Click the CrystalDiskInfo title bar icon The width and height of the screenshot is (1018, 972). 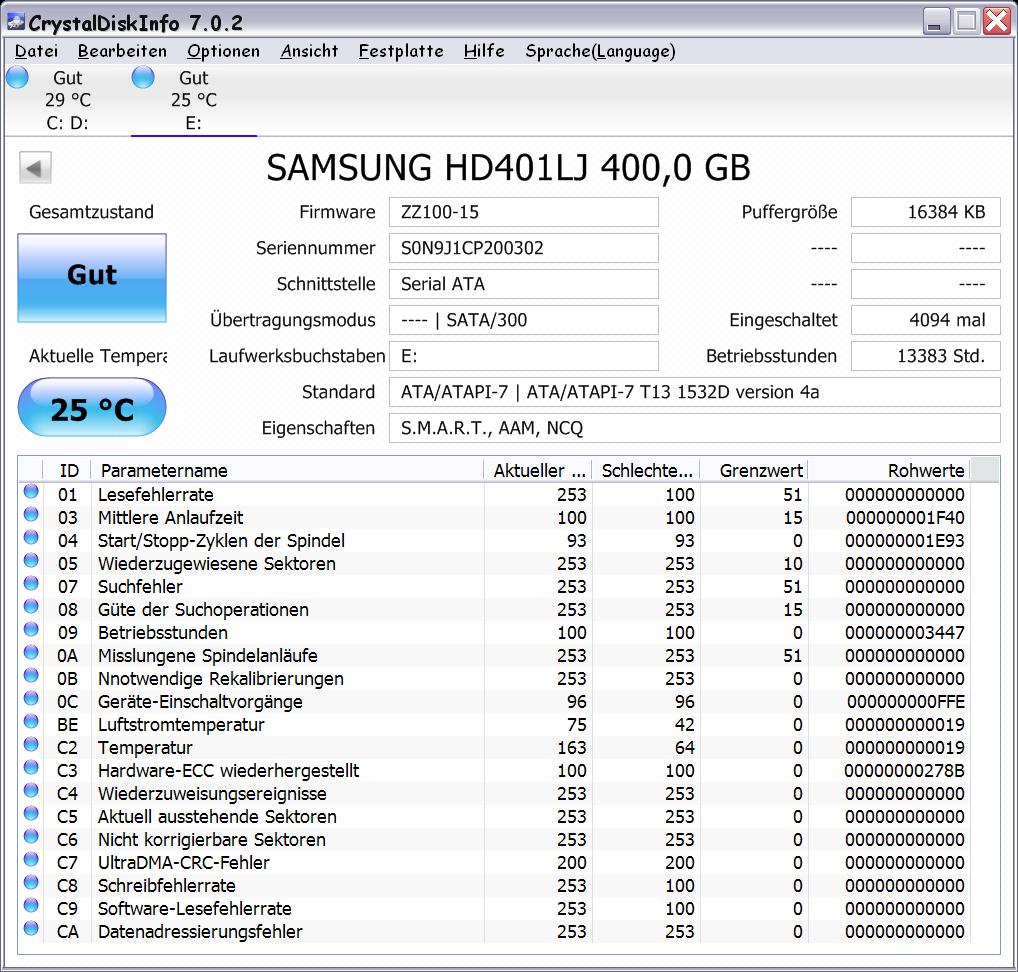[x=16, y=23]
